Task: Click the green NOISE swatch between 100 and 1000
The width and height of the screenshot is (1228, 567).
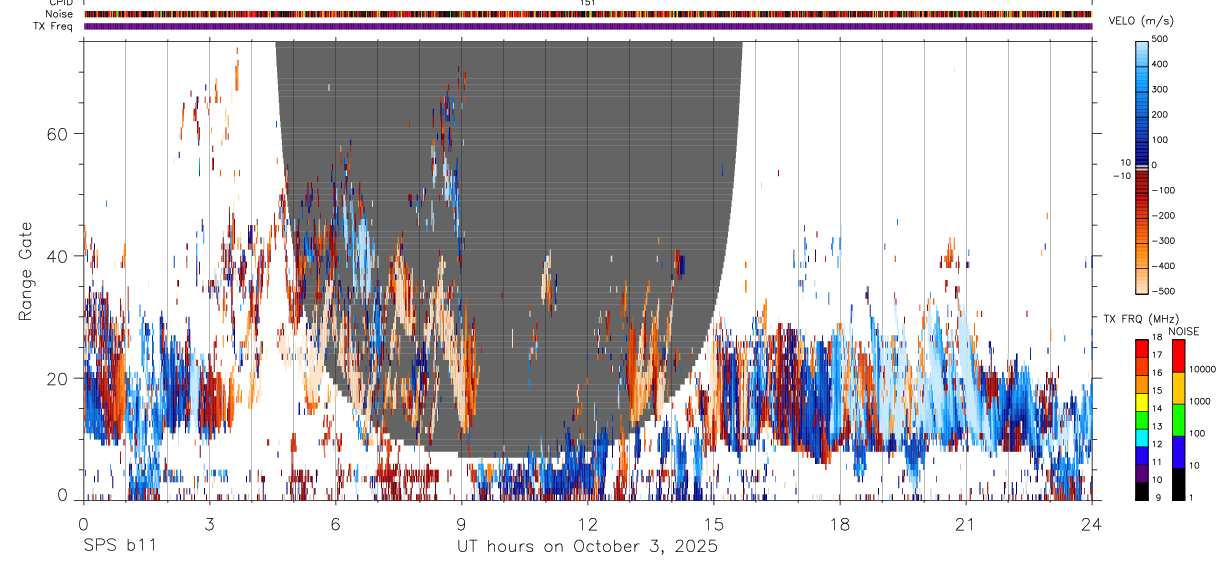Action: click(1177, 420)
